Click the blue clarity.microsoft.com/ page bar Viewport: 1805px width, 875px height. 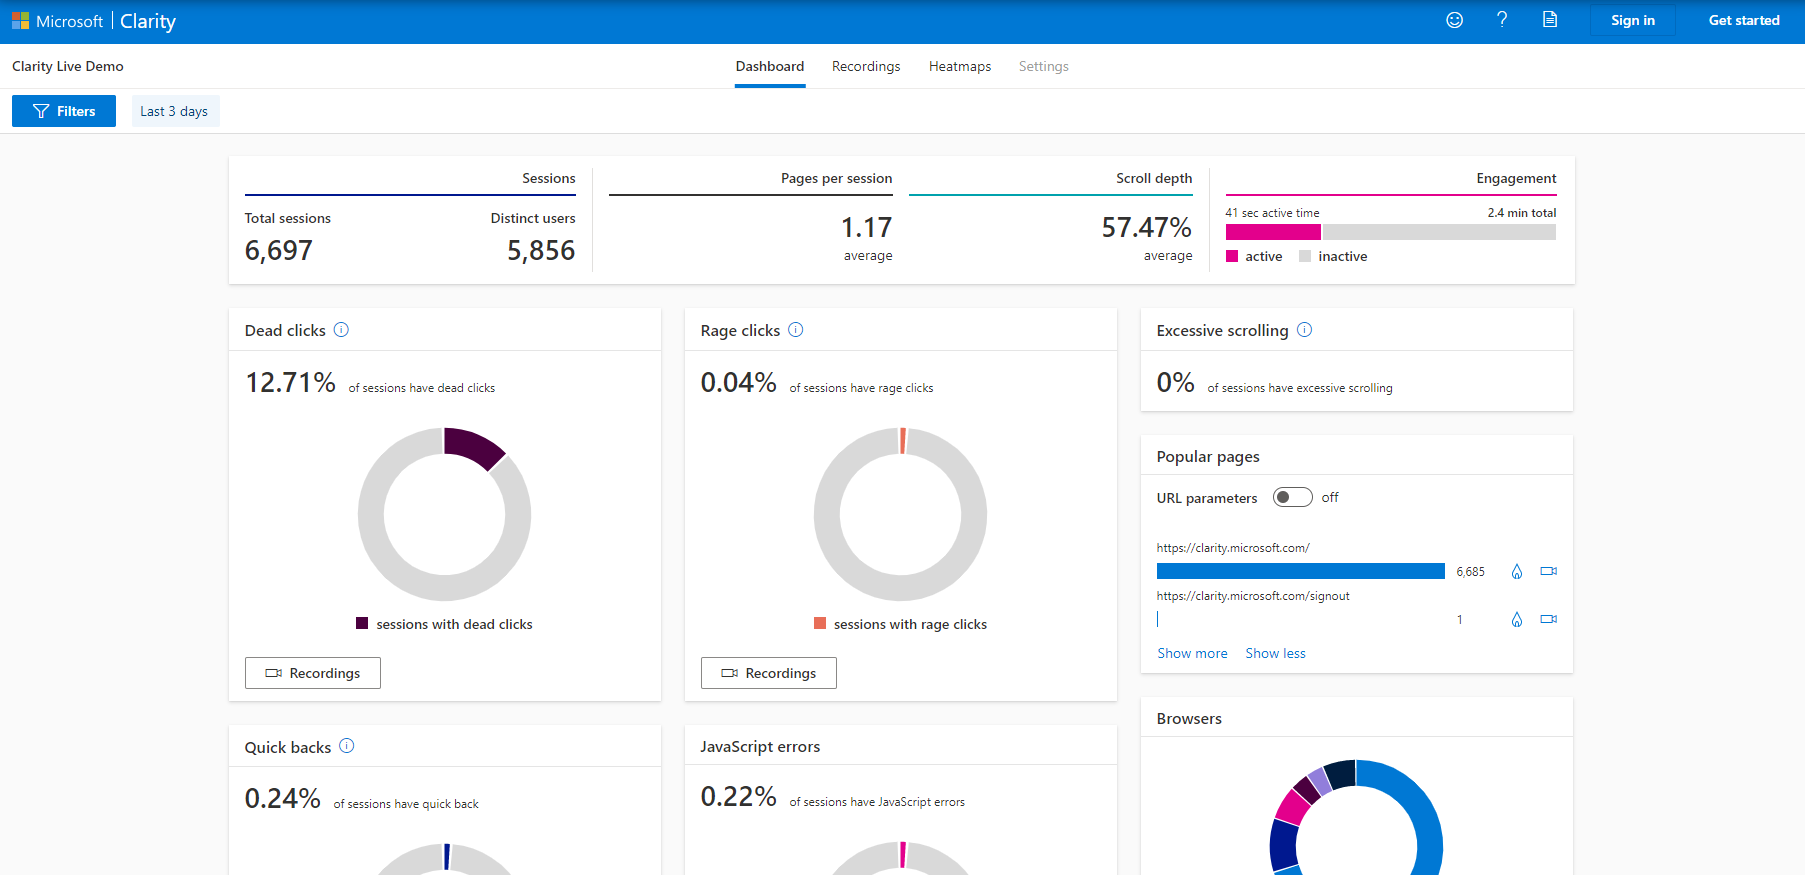coord(1300,571)
